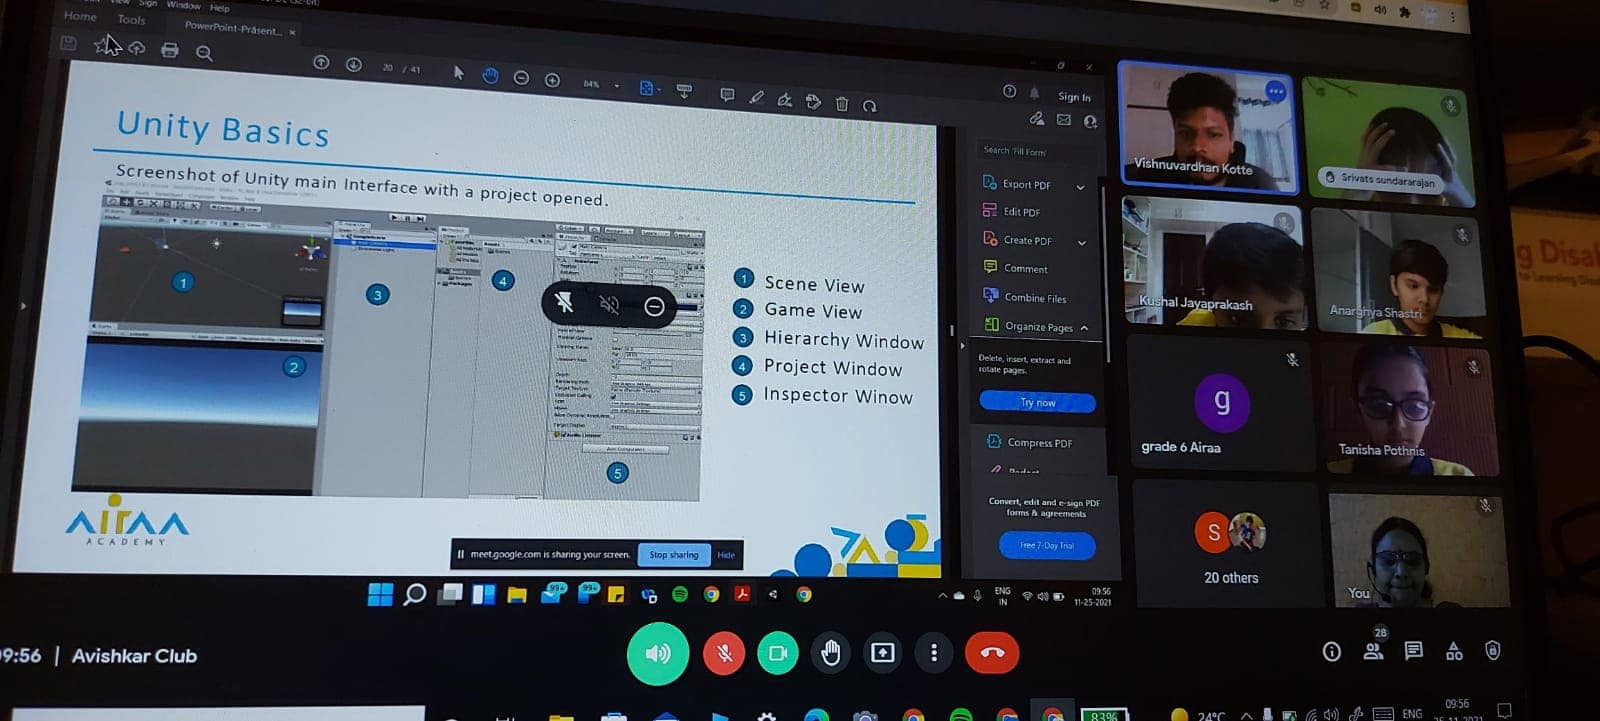This screenshot has height=721, width=1600.
Task: Show the participants list
Action: [x=1374, y=651]
